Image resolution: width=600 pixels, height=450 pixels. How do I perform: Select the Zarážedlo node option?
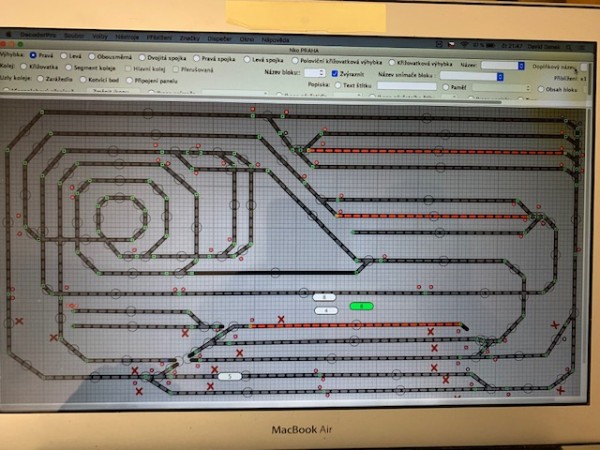(x=40, y=78)
